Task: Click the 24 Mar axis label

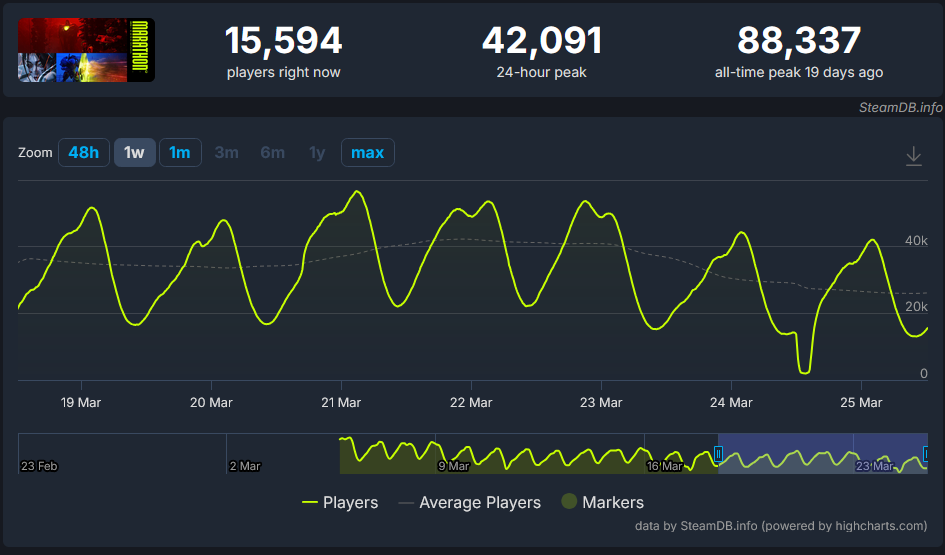Action: (731, 403)
